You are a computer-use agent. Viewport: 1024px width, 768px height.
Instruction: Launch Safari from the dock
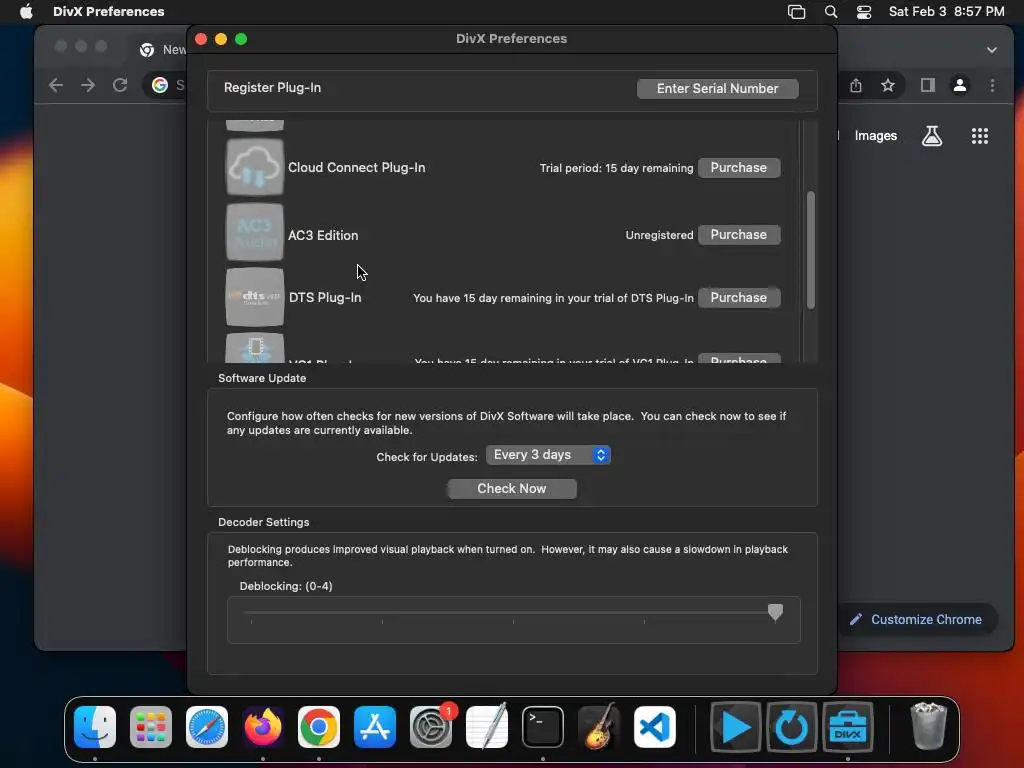pos(207,727)
